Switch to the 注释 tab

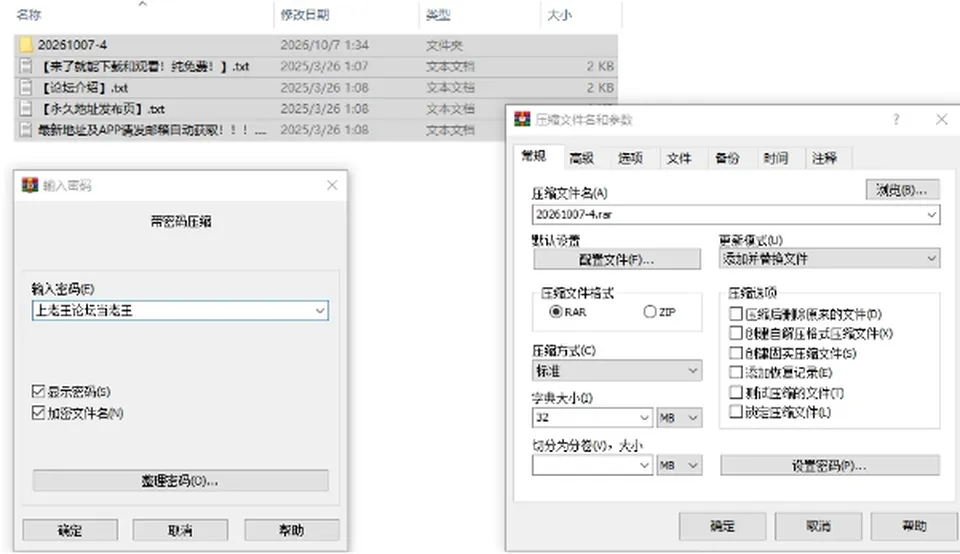(x=825, y=158)
